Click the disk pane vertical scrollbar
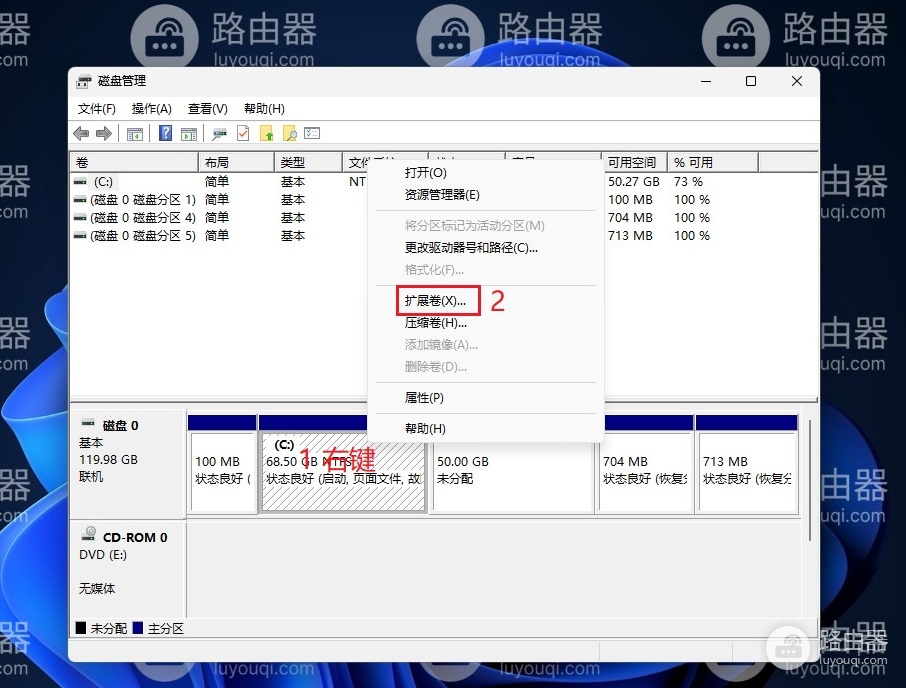 pos(810,481)
